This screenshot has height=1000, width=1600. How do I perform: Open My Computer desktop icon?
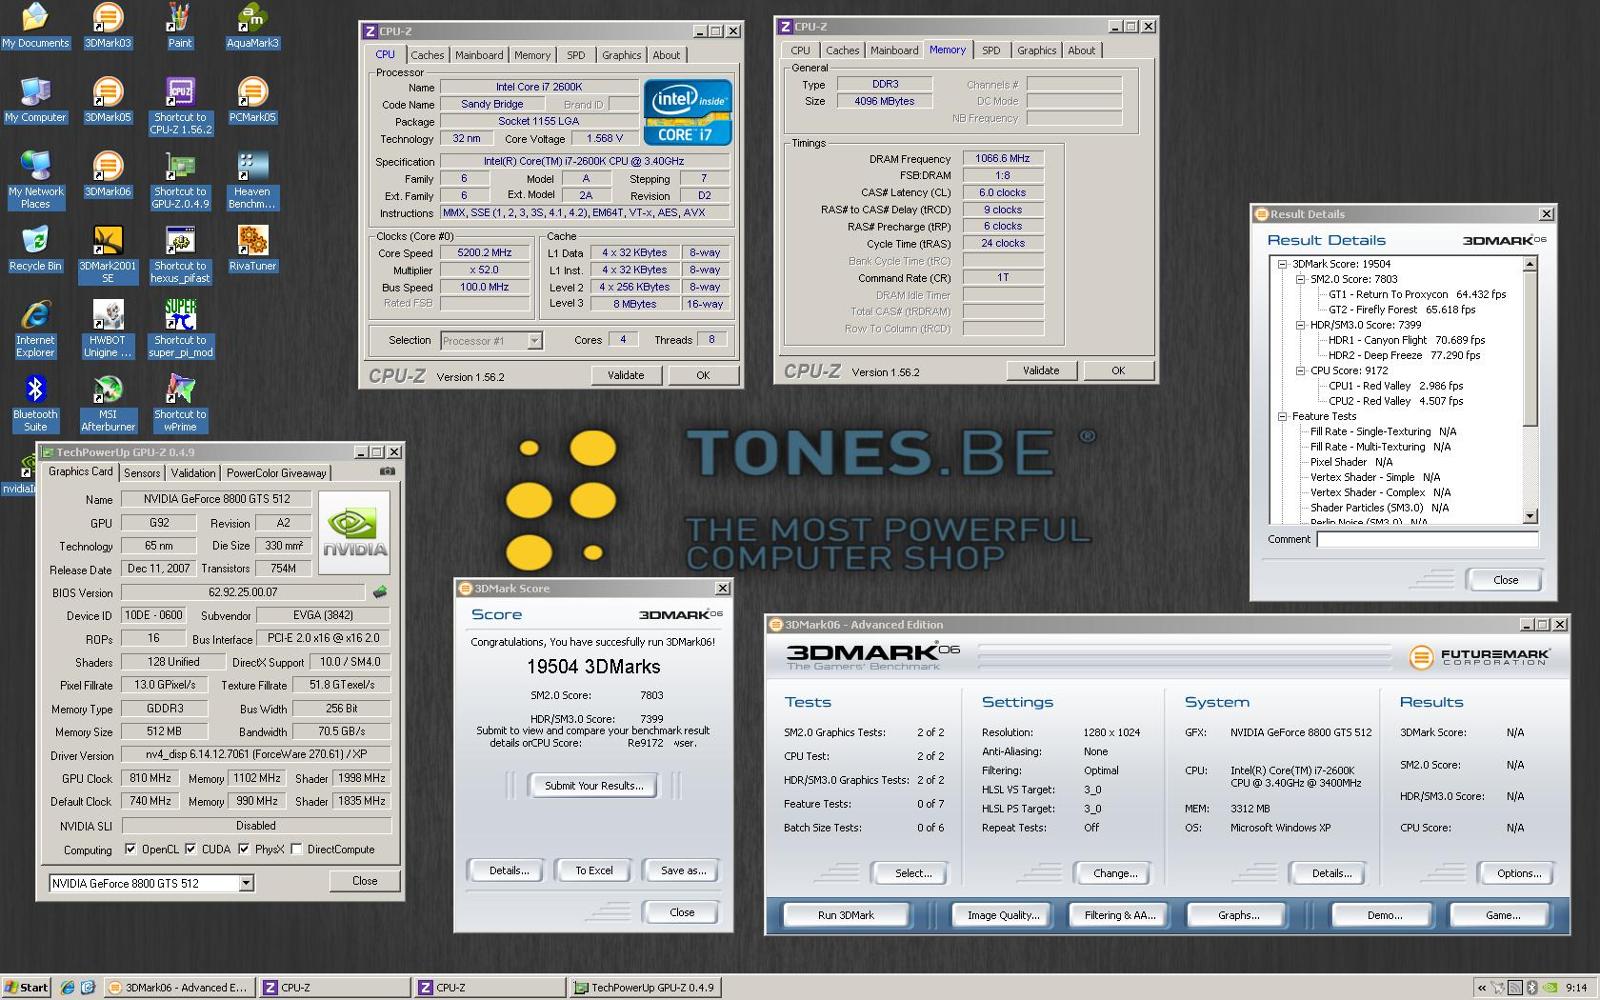[35, 99]
